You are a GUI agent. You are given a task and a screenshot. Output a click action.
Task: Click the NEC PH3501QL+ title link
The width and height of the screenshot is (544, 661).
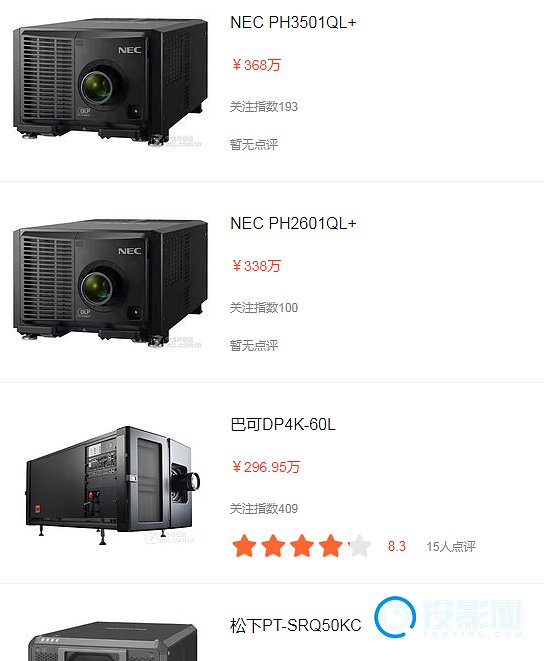[x=293, y=22]
